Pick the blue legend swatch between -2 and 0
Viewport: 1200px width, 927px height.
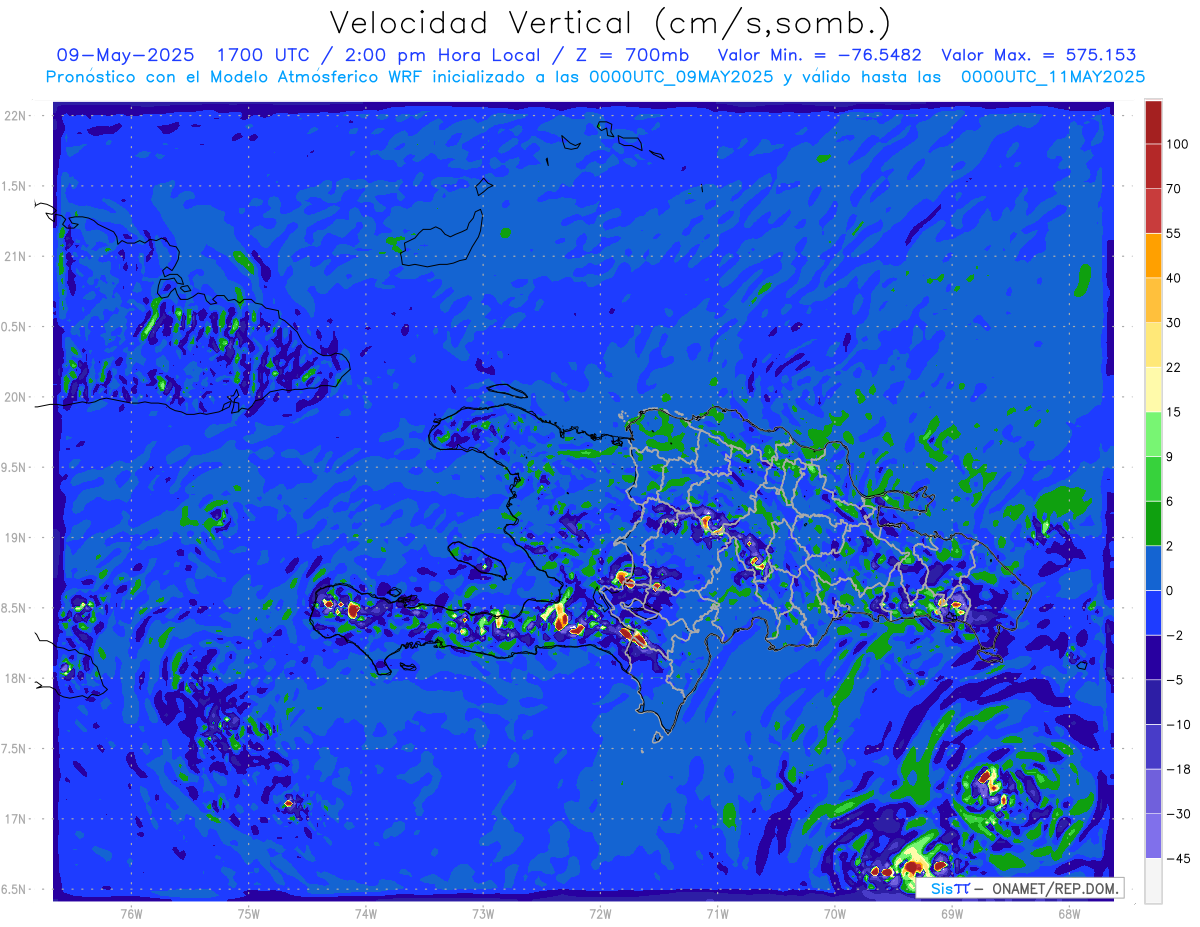pos(1153,612)
